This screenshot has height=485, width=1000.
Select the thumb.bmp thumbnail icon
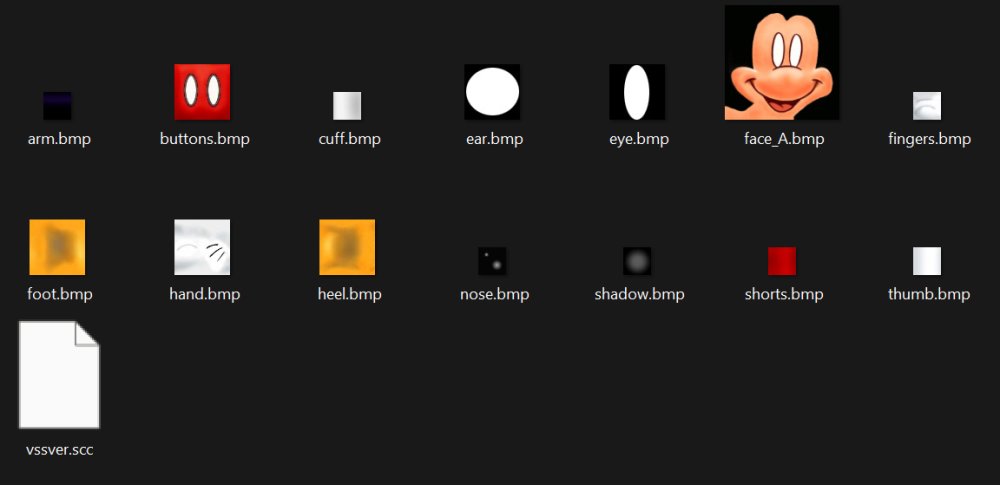[927, 261]
